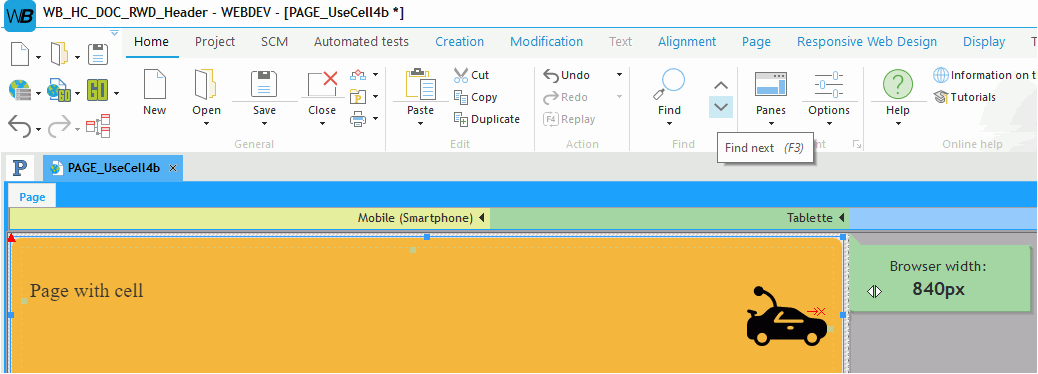The height and width of the screenshot is (374, 1038).
Task: Open the Undo history dropdown arrow
Action: coord(619,75)
